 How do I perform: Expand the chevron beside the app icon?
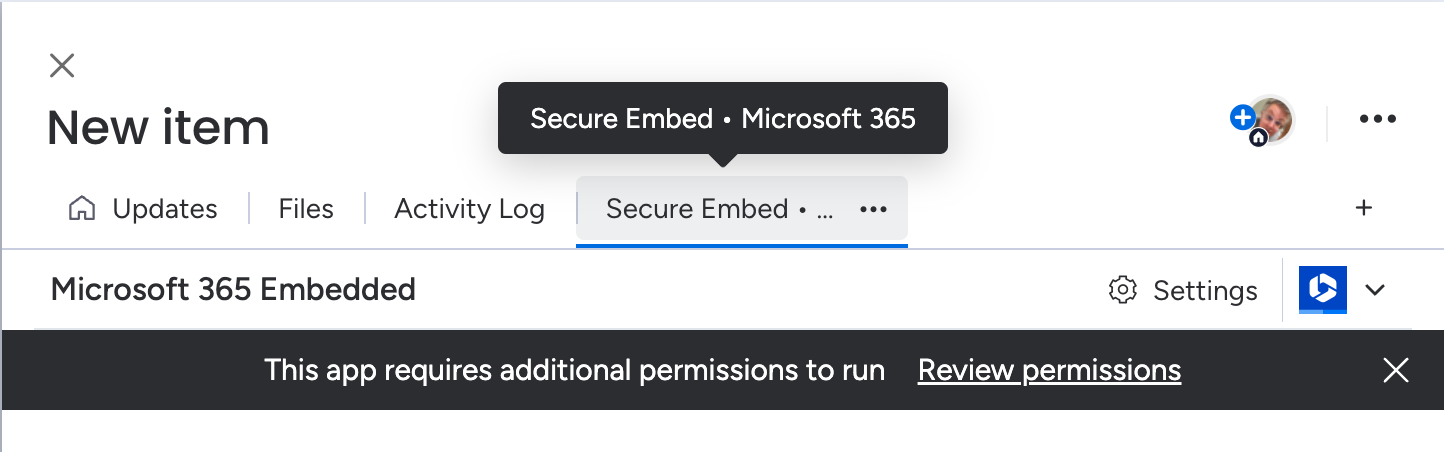[x=1375, y=290]
